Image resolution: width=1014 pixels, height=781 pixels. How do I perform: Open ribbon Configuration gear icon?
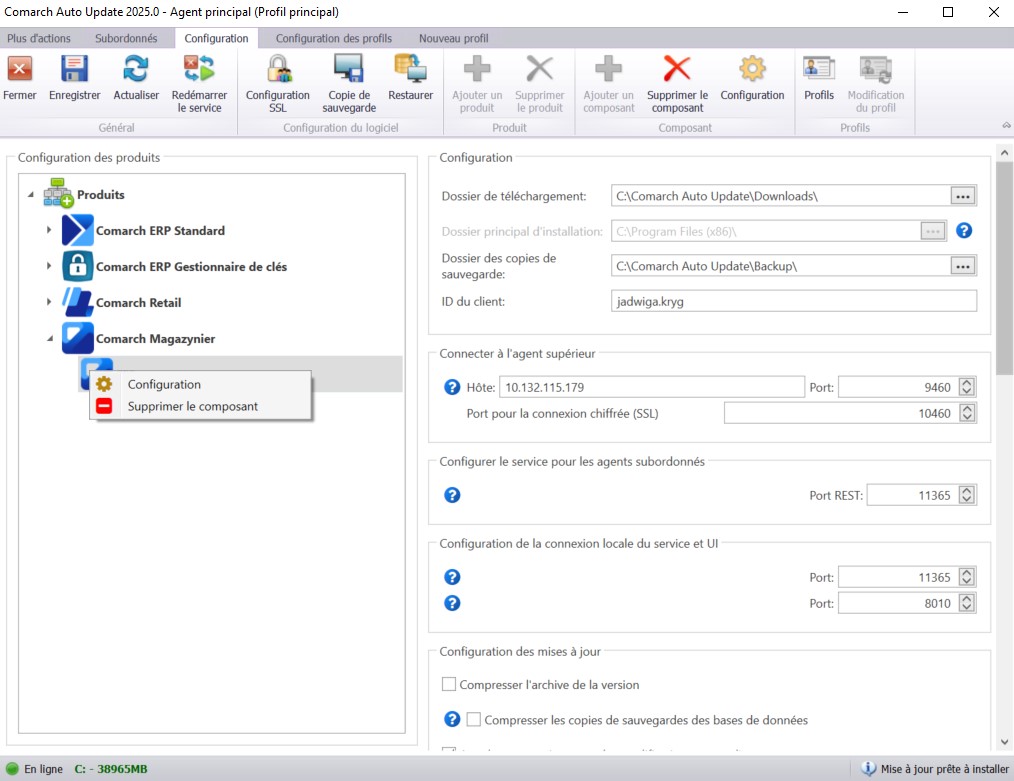(753, 69)
